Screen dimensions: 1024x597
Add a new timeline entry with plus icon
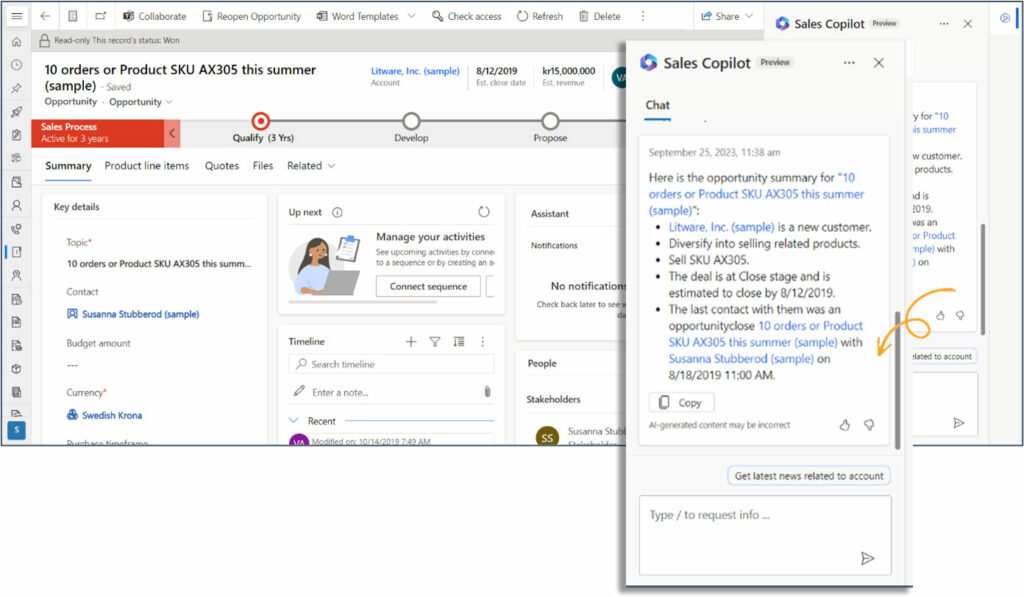coord(411,342)
